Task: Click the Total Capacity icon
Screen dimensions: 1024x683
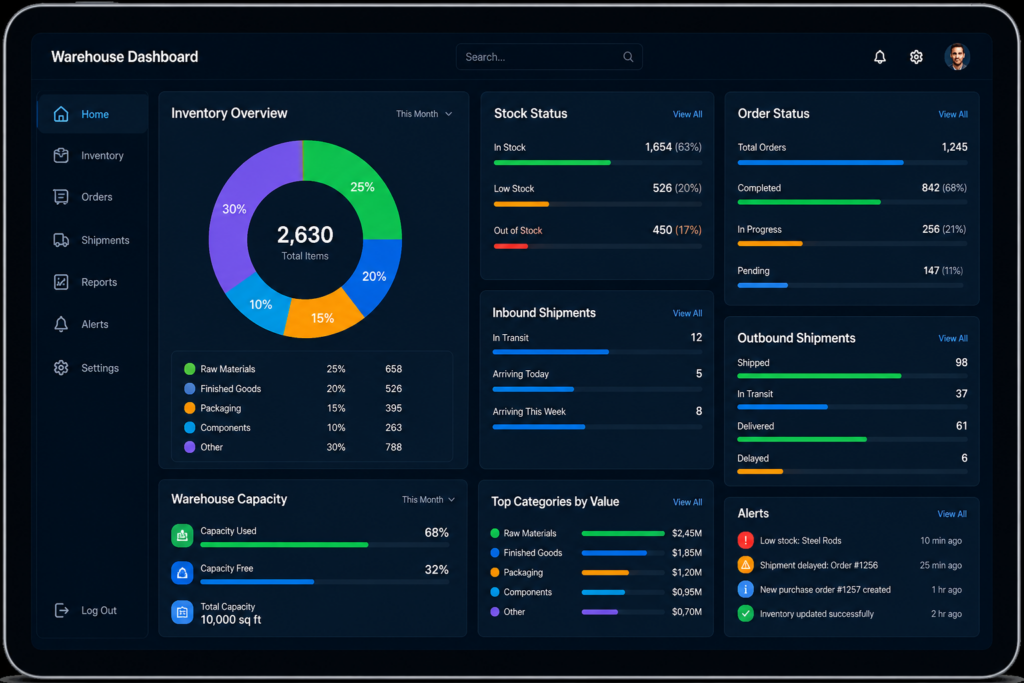Action: click(182, 612)
